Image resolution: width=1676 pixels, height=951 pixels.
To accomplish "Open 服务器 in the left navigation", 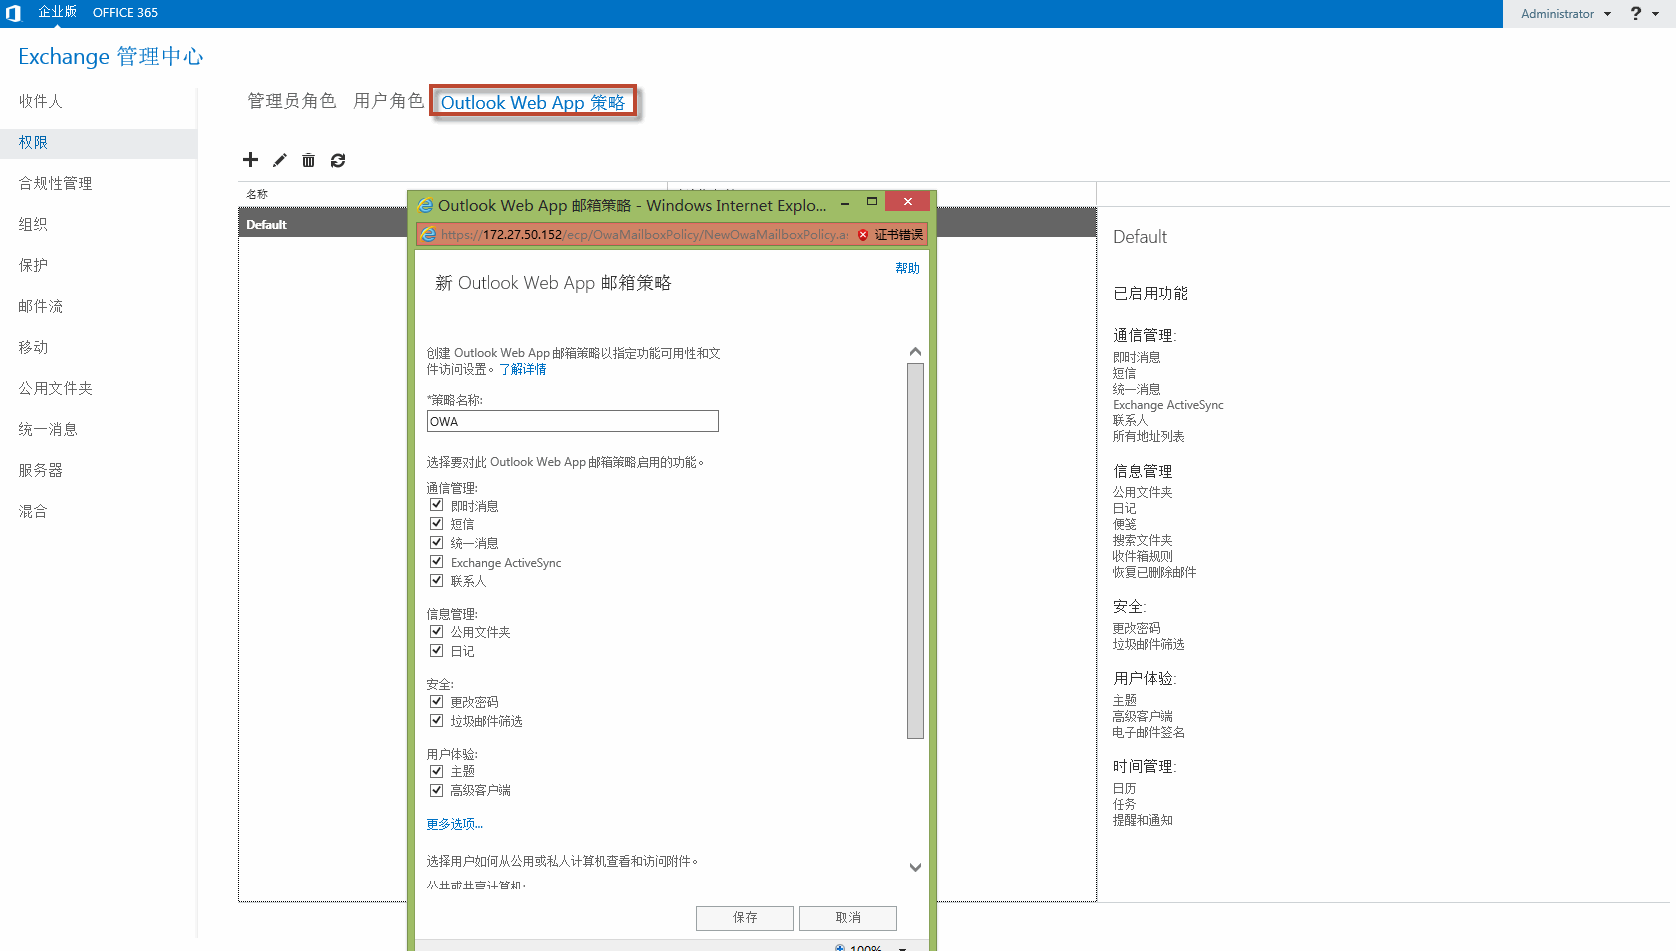I will pos(41,470).
